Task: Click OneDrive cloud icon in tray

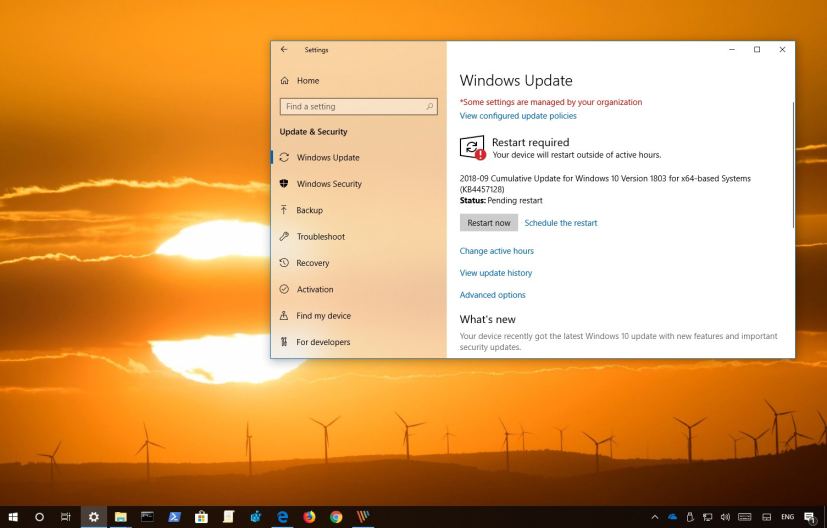Action: [672, 517]
